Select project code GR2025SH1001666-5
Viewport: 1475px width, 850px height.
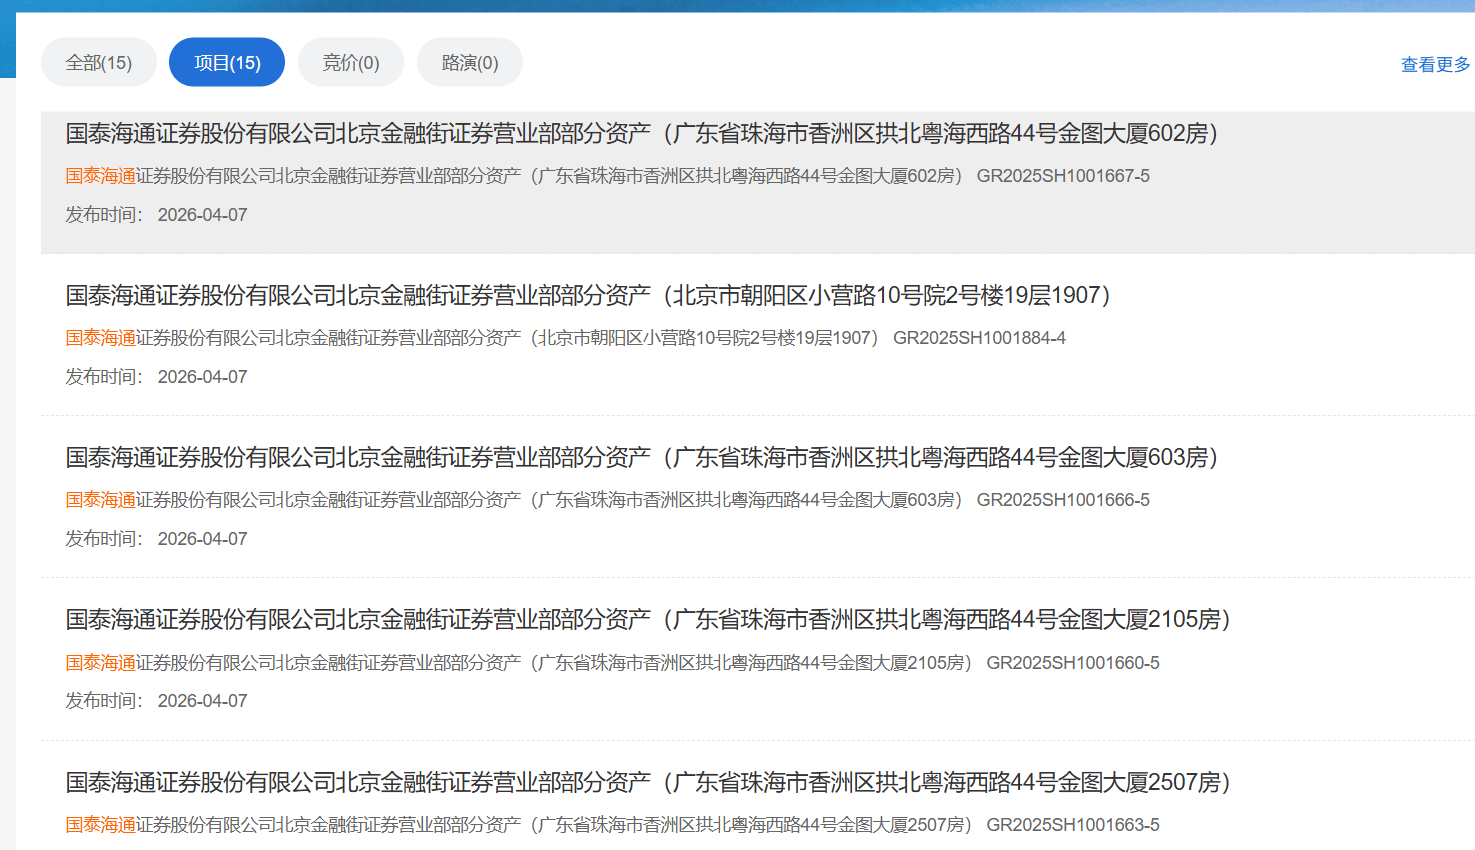1063,500
